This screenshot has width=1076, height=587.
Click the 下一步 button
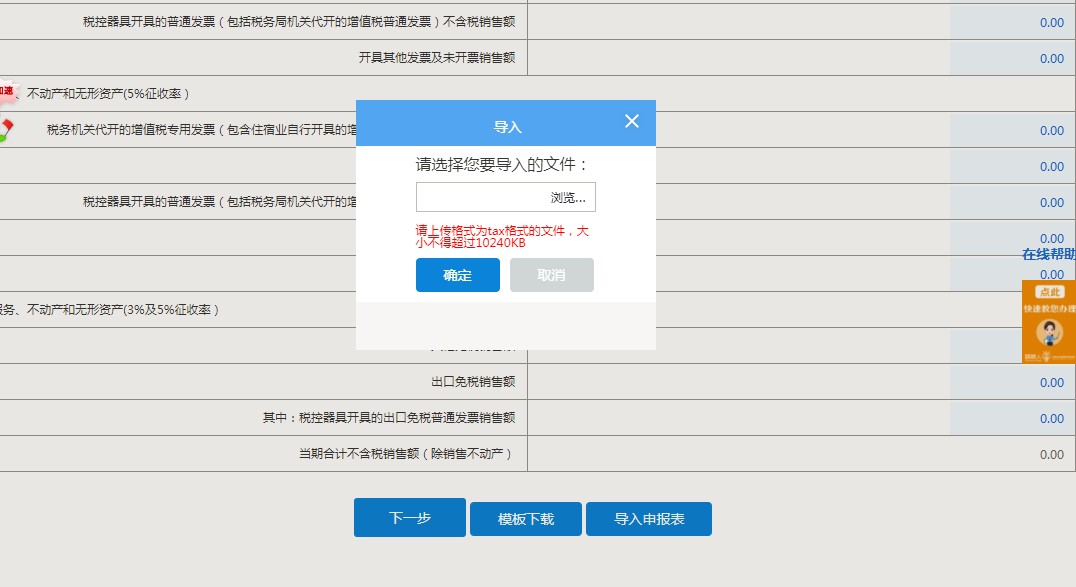[x=408, y=518]
